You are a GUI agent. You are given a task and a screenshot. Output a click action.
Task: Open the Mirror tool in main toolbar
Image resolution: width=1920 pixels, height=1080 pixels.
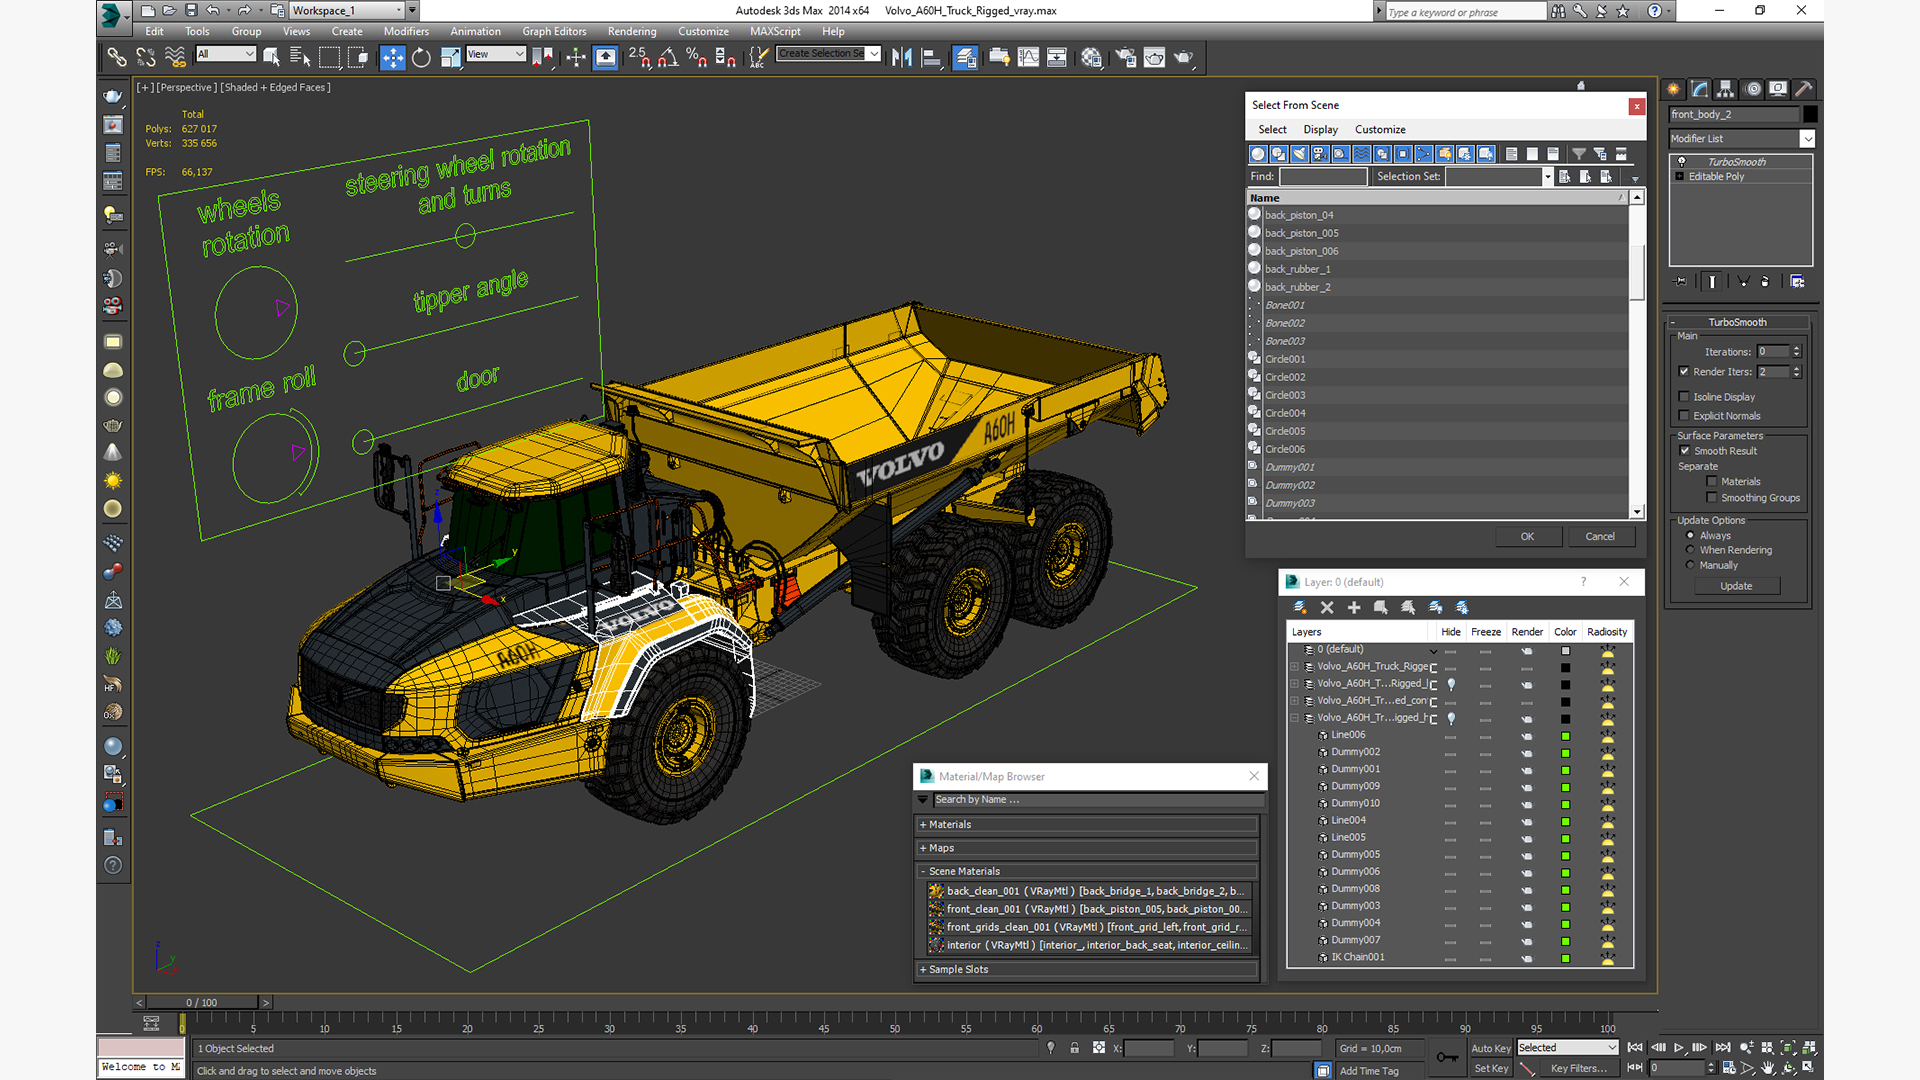(902, 57)
